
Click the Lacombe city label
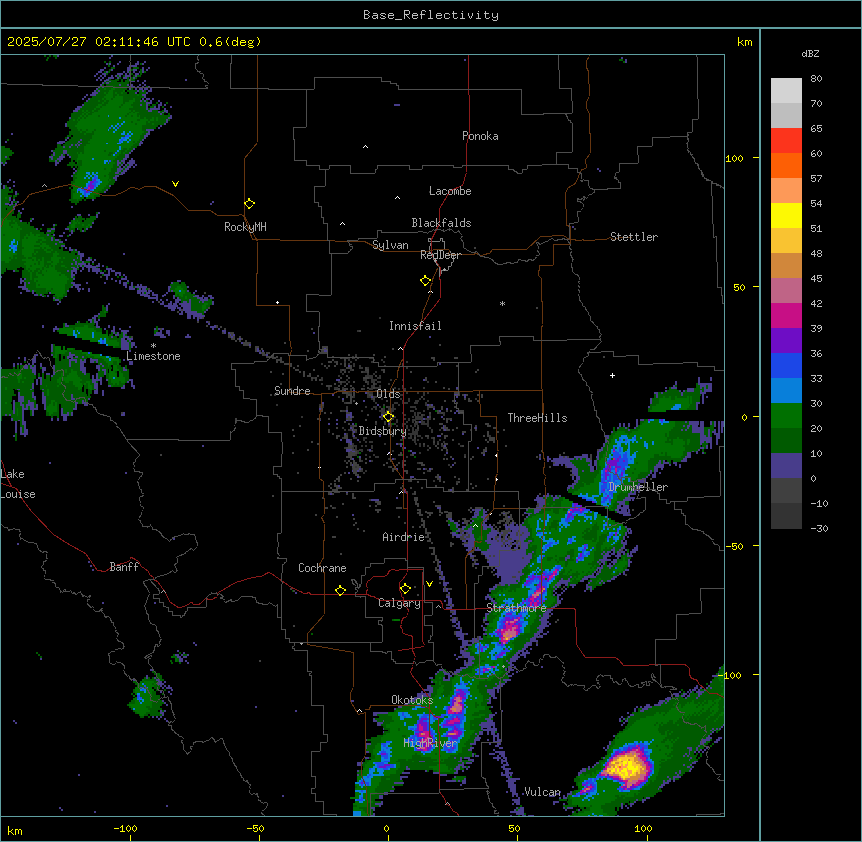pos(450,191)
